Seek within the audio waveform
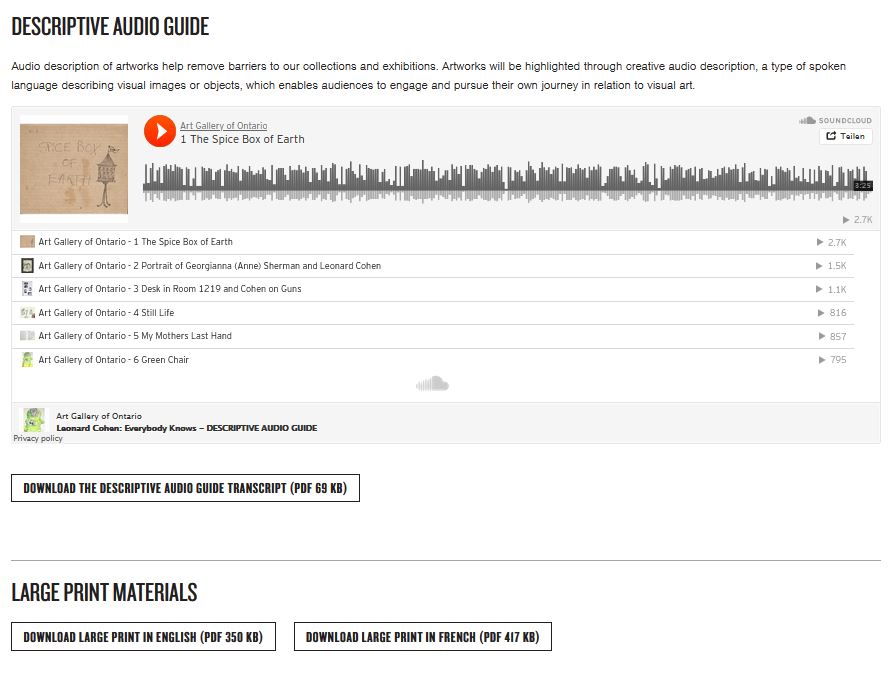Viewport: 893px width, 673px height. click(x=507, y=181)
